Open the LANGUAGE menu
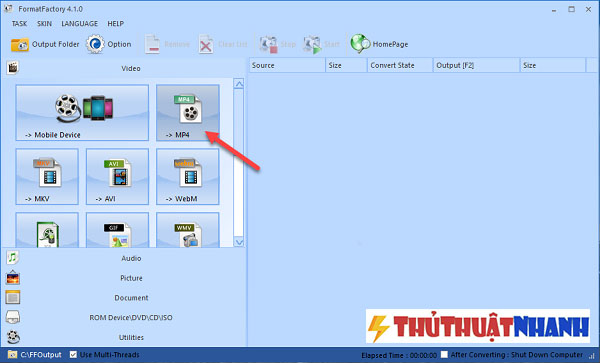Viewport: 600px width, 363px height. click(x=80, y=24)
